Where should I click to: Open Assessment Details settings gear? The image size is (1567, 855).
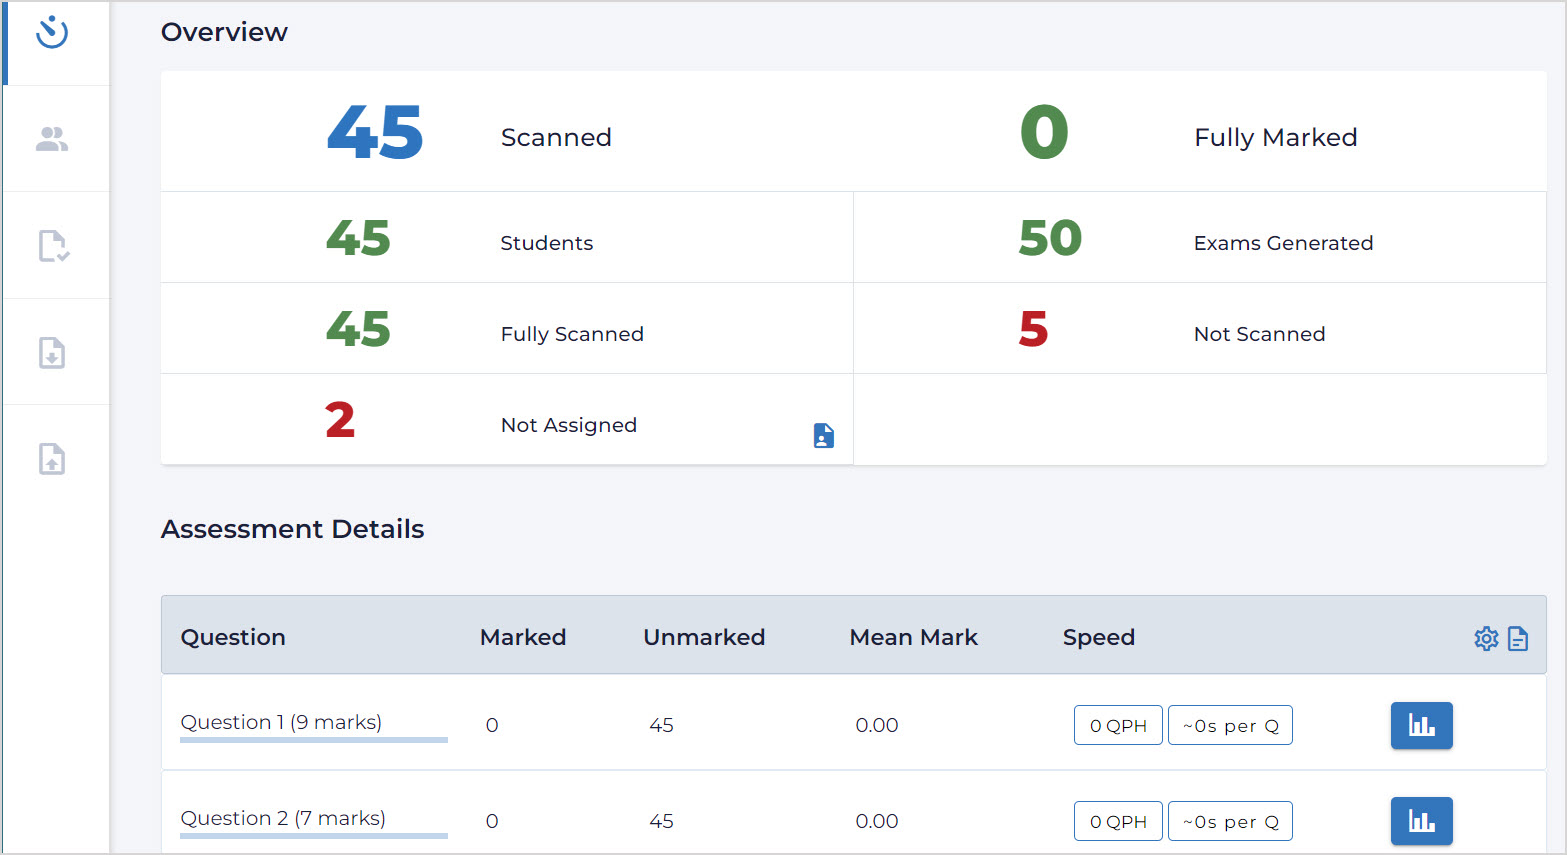coord(1486,639)
